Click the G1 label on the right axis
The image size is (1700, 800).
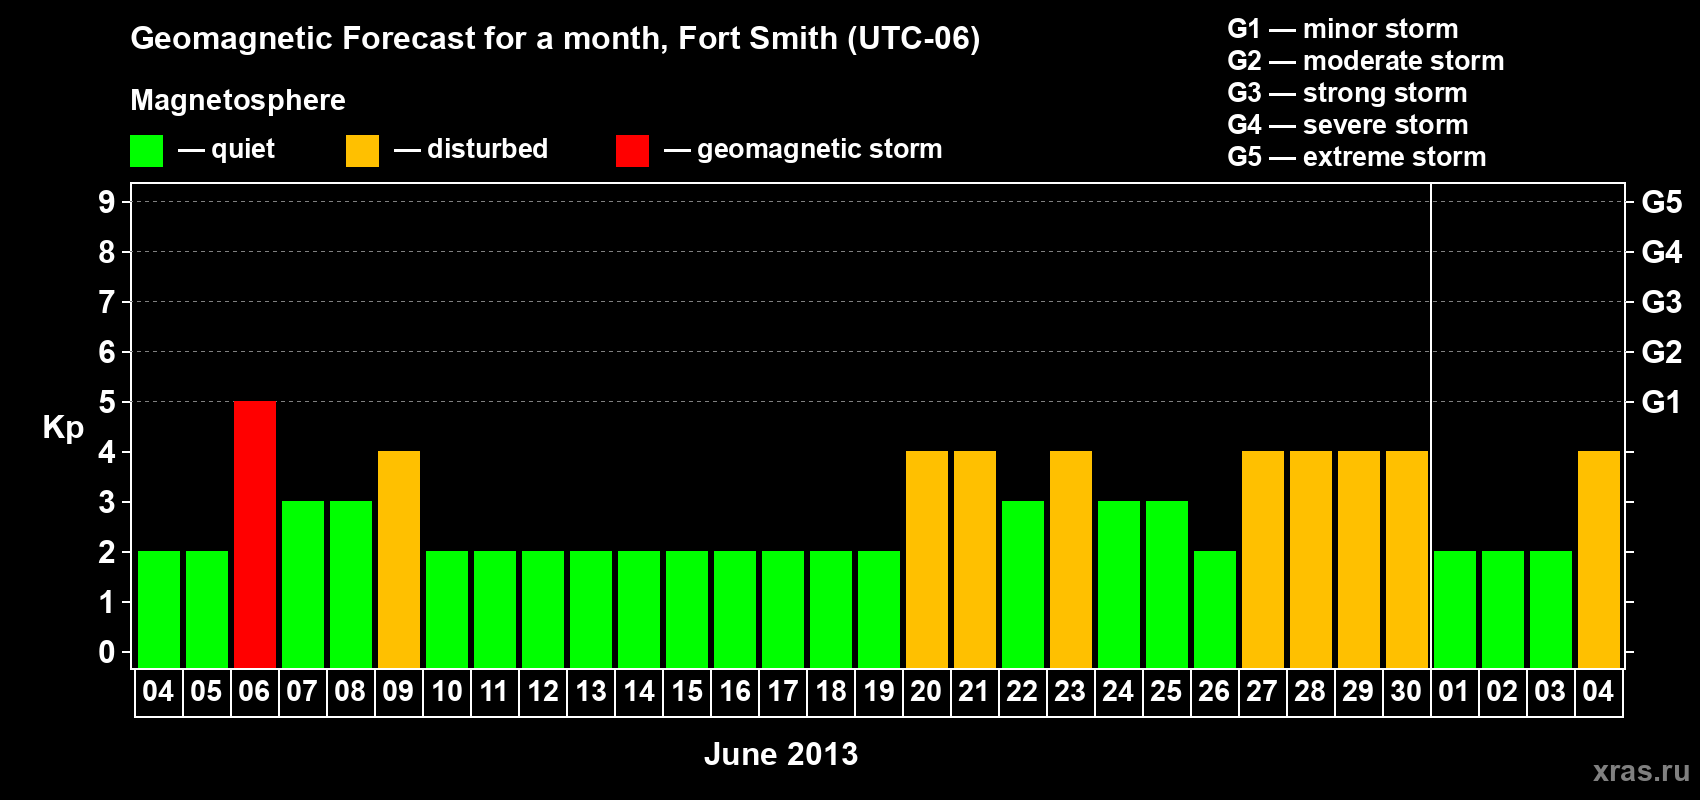[1662, 402]
